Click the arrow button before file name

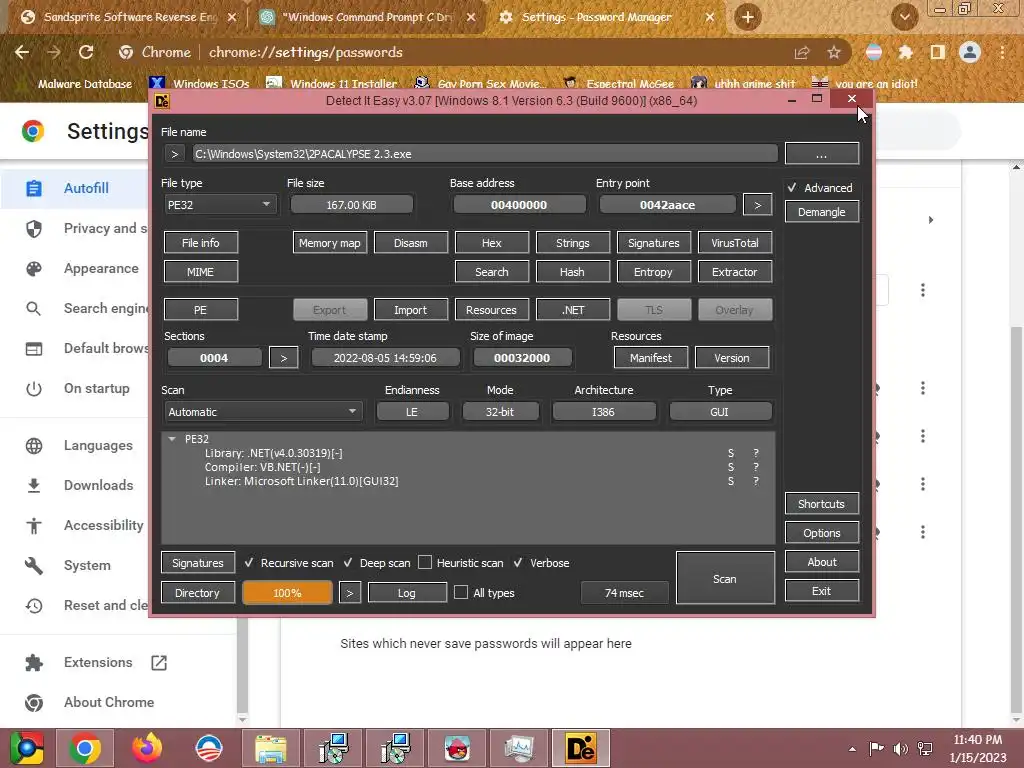coord(174,154)
